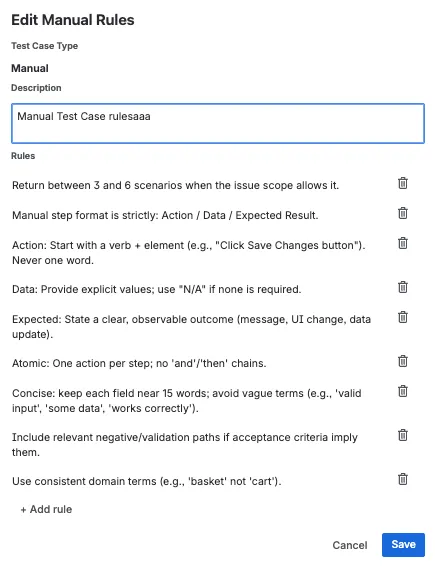Delete the 'Use consistent domain terms' rule

[x=402, y=479]
